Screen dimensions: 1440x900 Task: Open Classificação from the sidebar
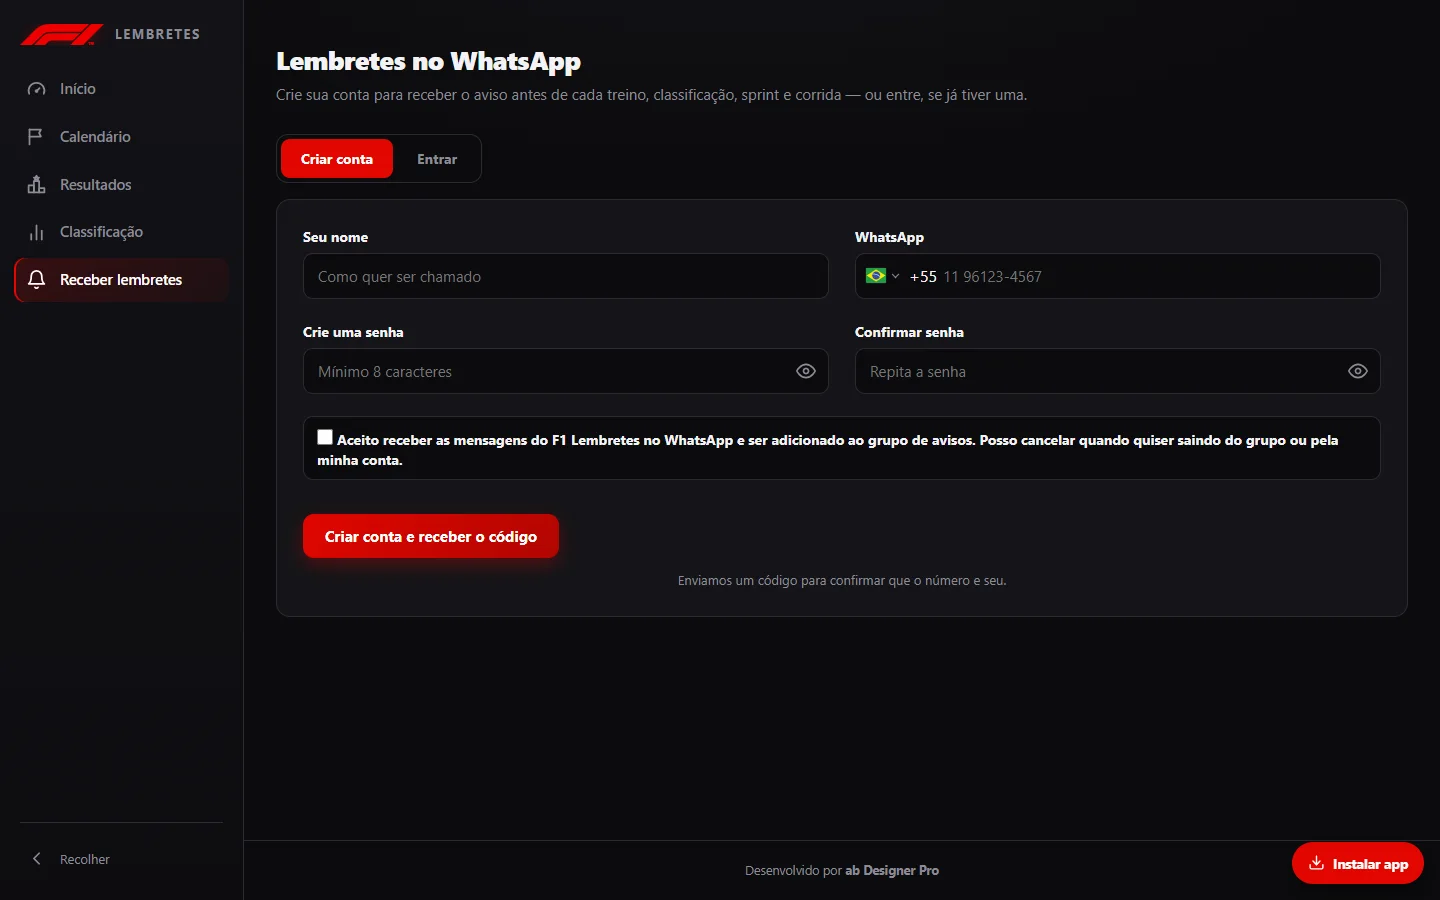click(x=121, y=232)
